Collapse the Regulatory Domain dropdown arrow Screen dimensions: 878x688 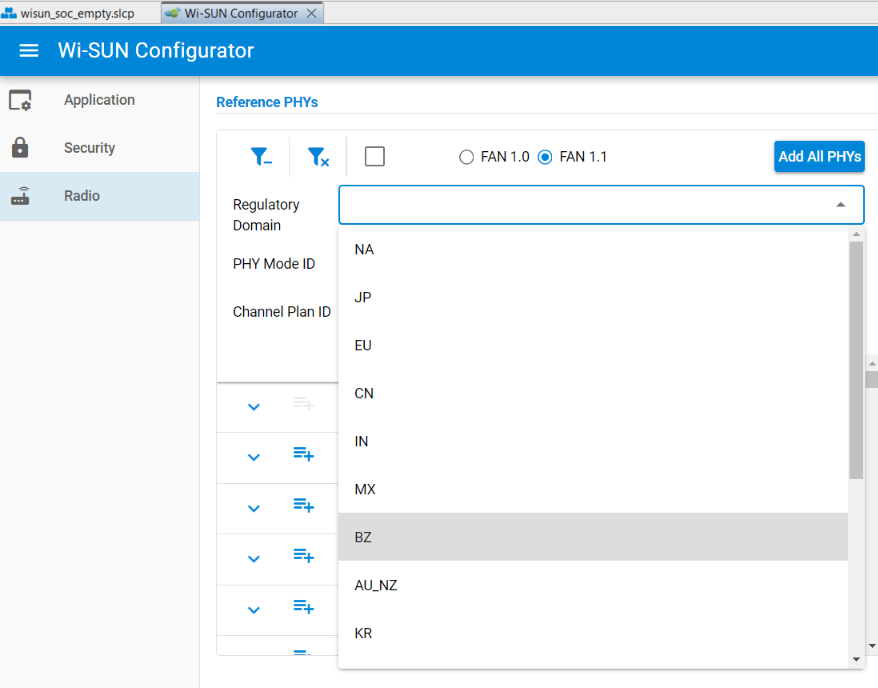(841, 205)
